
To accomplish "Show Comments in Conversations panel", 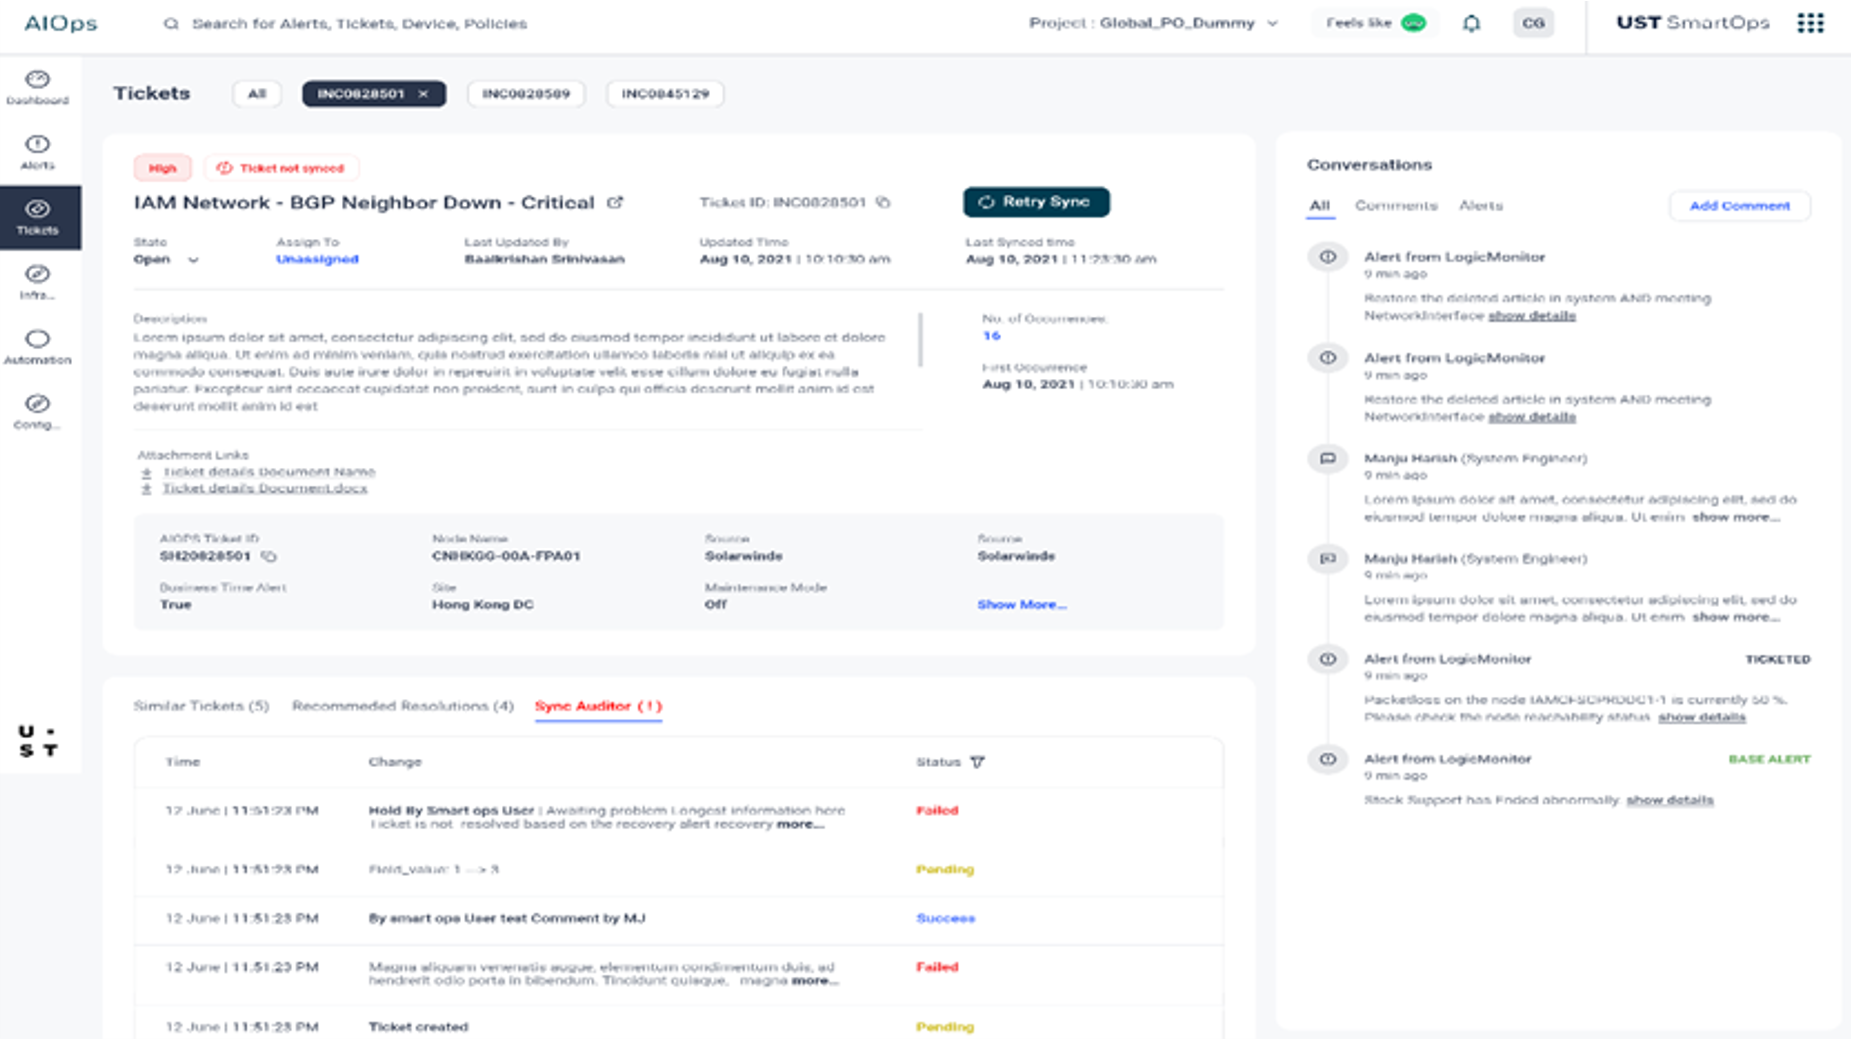I will coord(1395,206).
